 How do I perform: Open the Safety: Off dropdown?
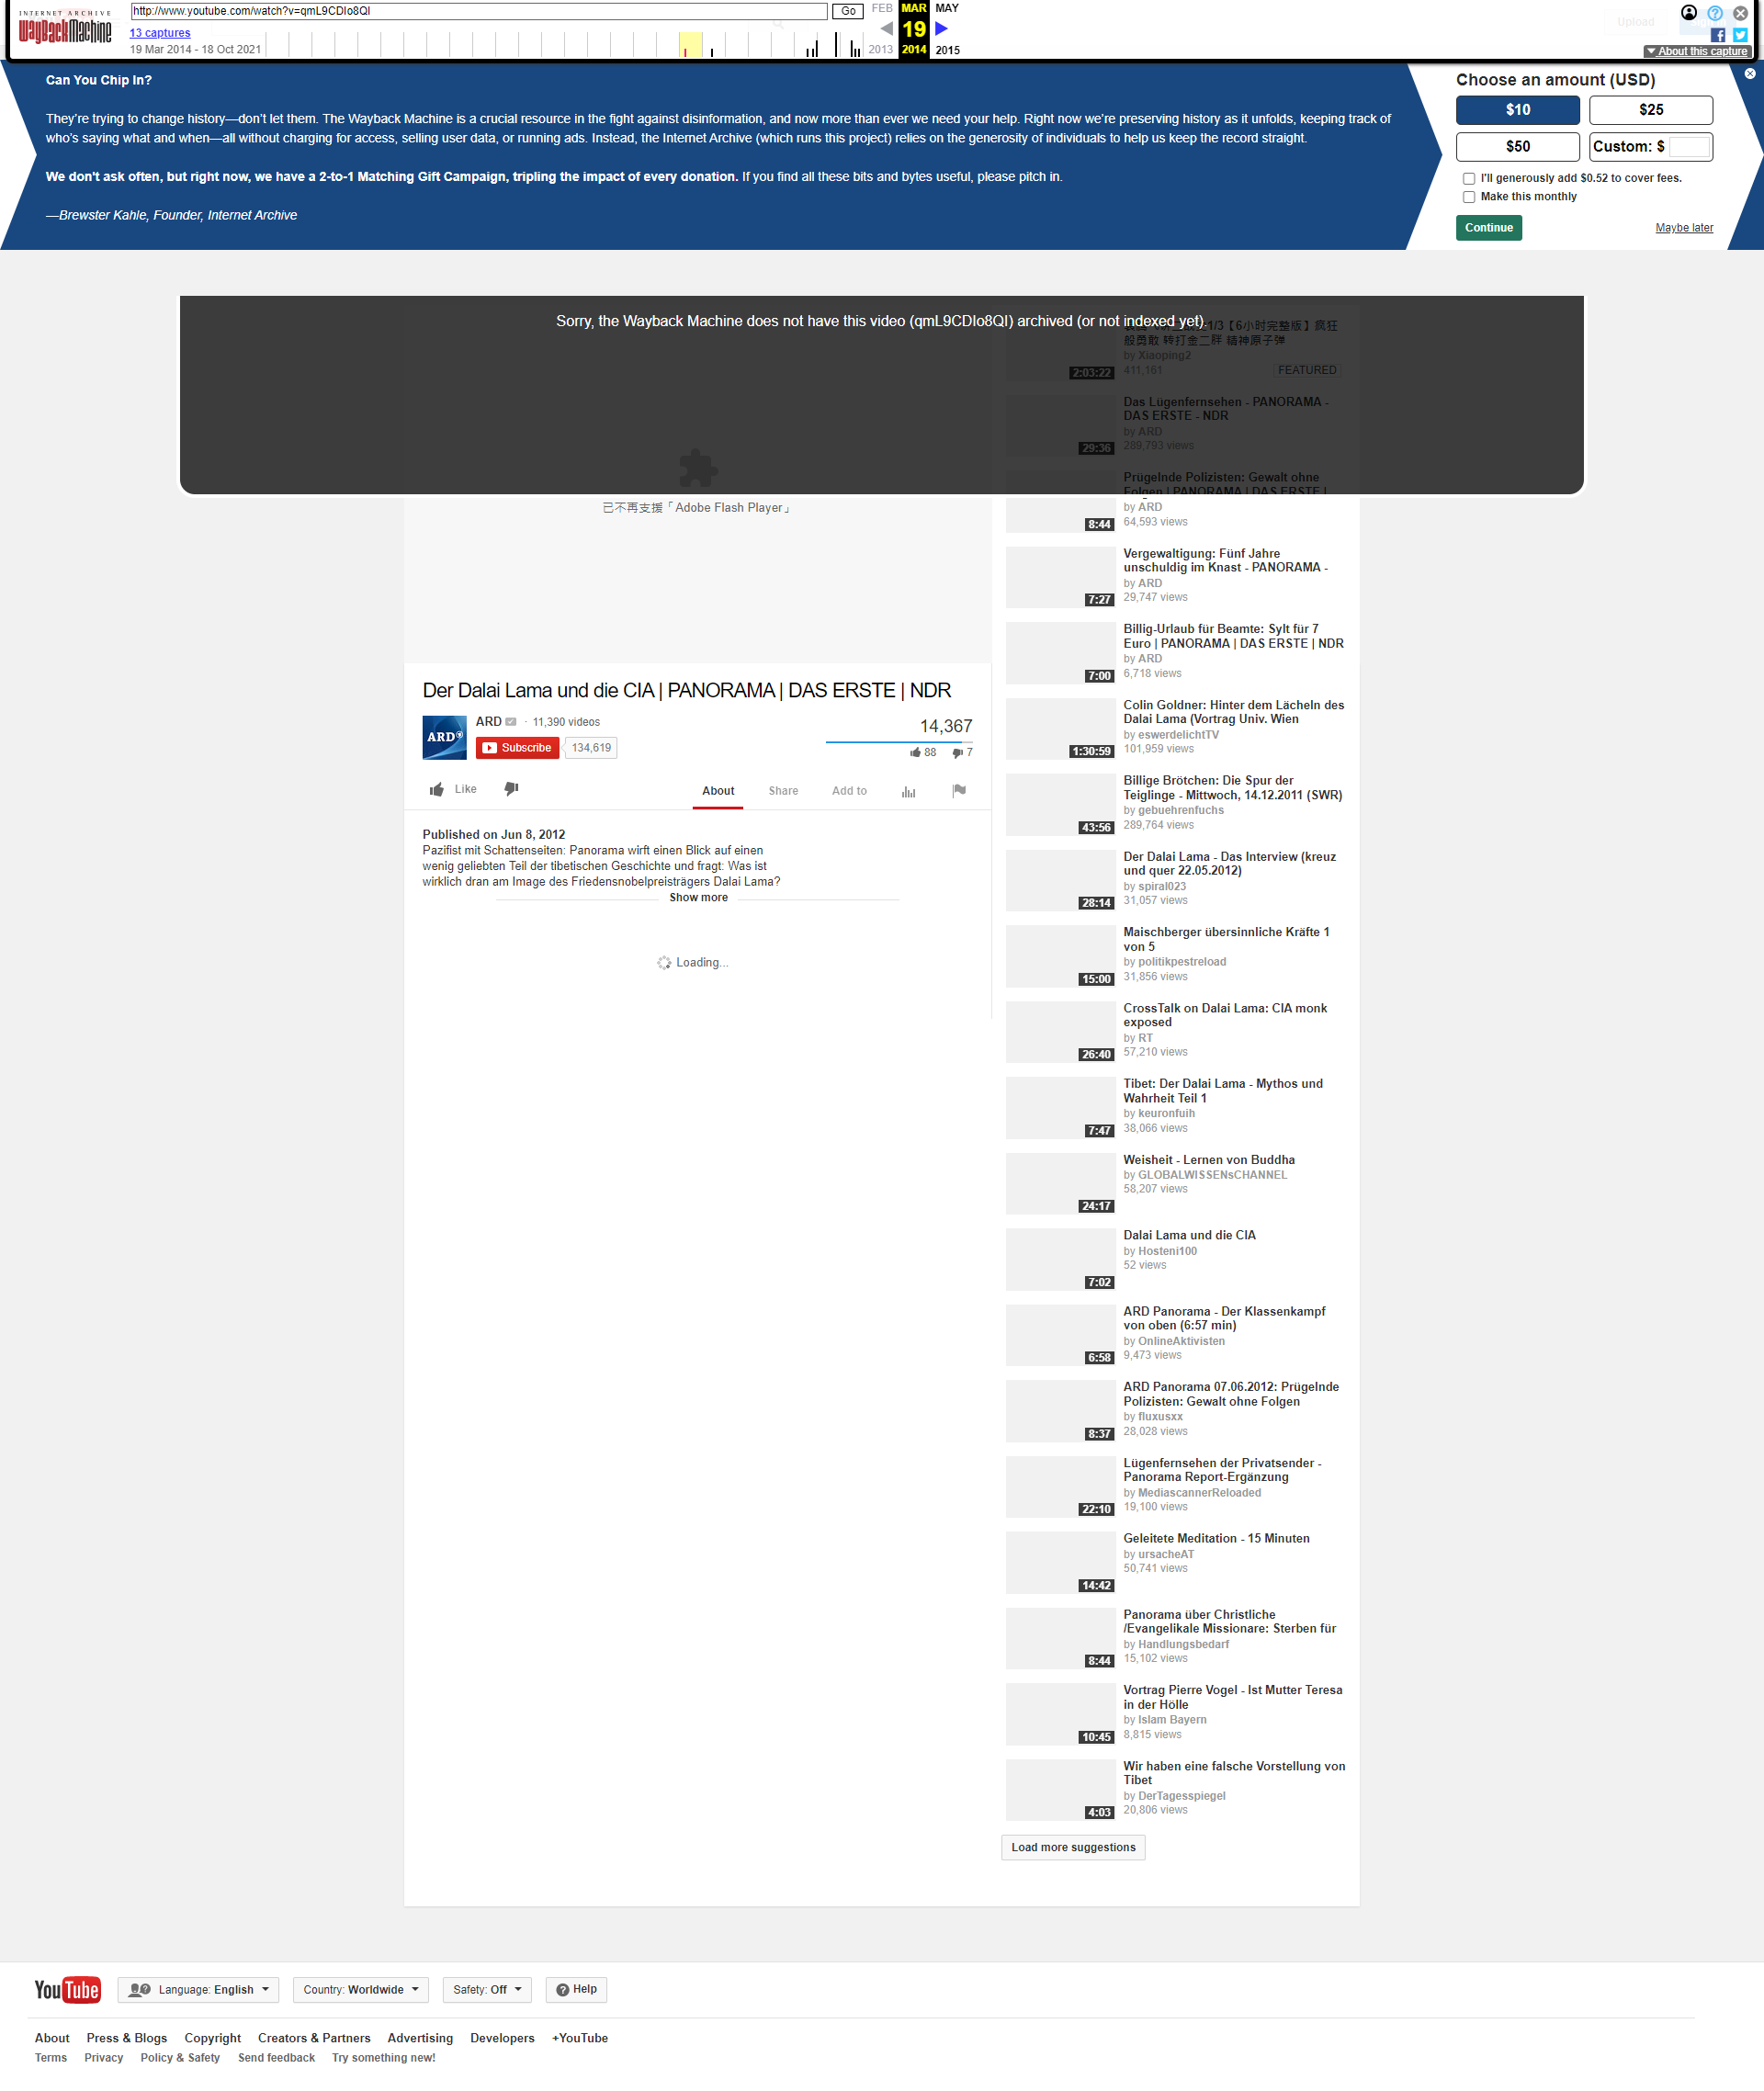(487, 1989)
